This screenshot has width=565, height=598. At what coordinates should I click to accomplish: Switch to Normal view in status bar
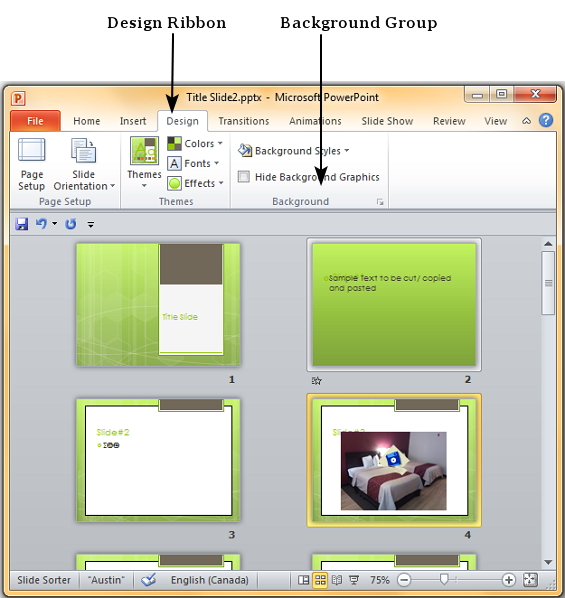click(304, 580)
